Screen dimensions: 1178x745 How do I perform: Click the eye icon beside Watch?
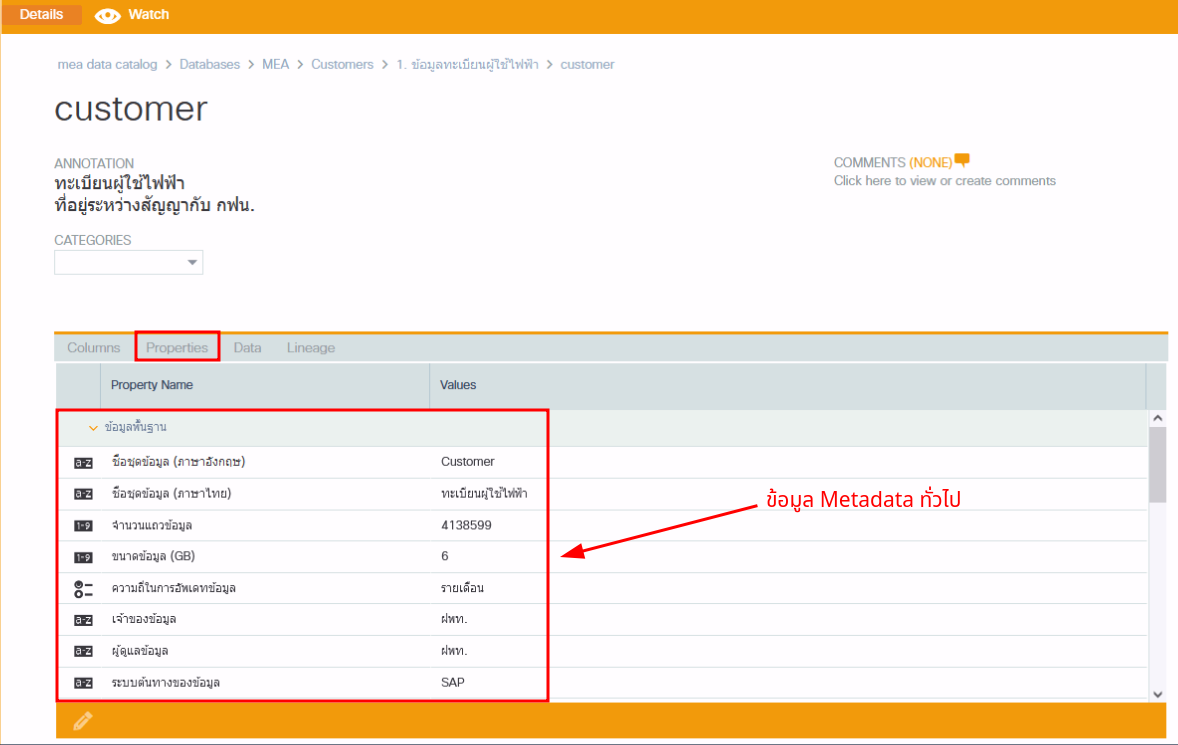pos(107,16)
